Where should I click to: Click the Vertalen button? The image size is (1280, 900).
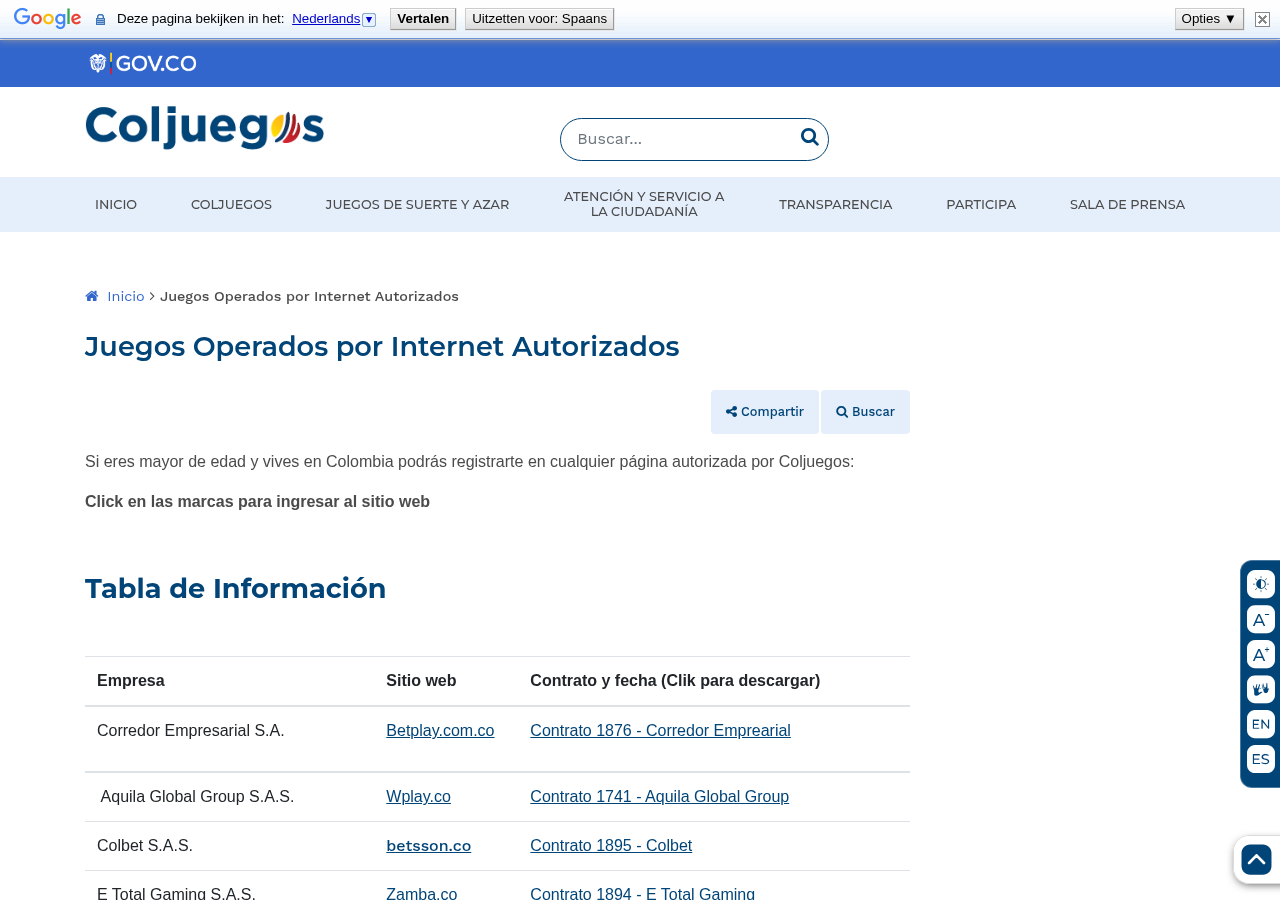click(x=423, y=19)
